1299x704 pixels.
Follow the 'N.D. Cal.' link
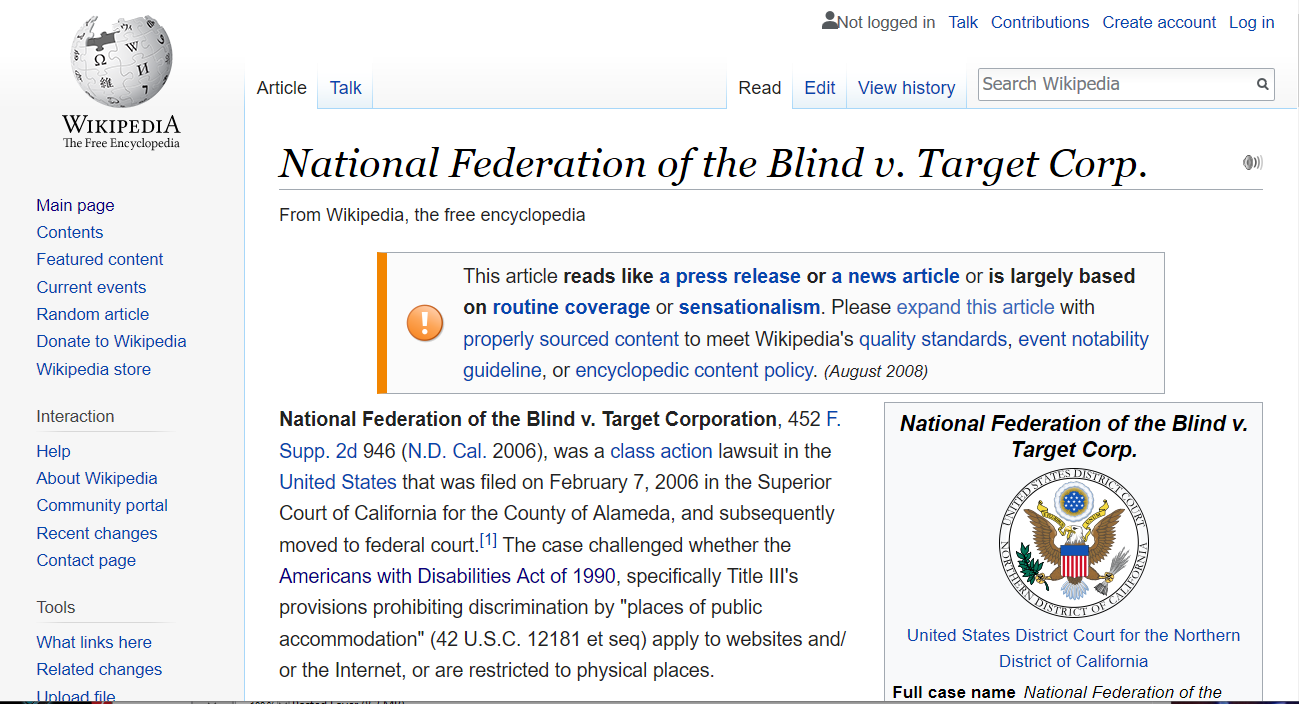pyautogui.click(x=448, y=451)
